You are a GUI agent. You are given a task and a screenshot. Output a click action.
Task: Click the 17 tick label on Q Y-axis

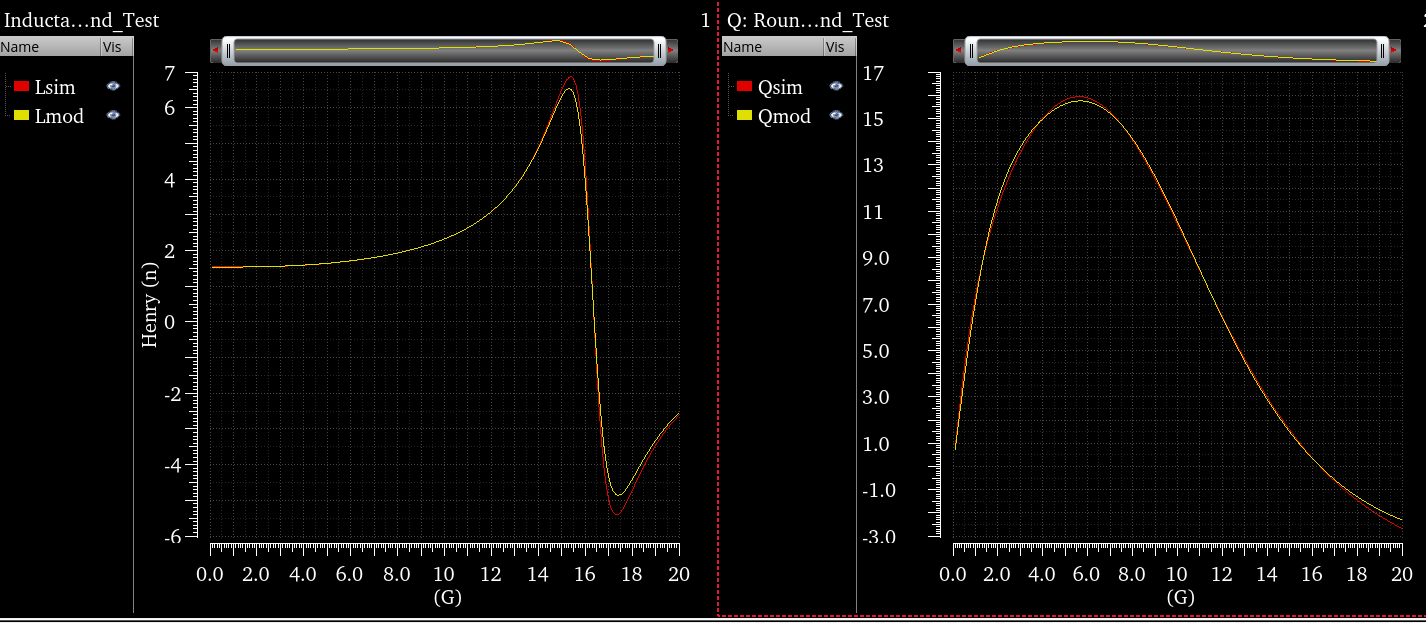pos(872,73)
